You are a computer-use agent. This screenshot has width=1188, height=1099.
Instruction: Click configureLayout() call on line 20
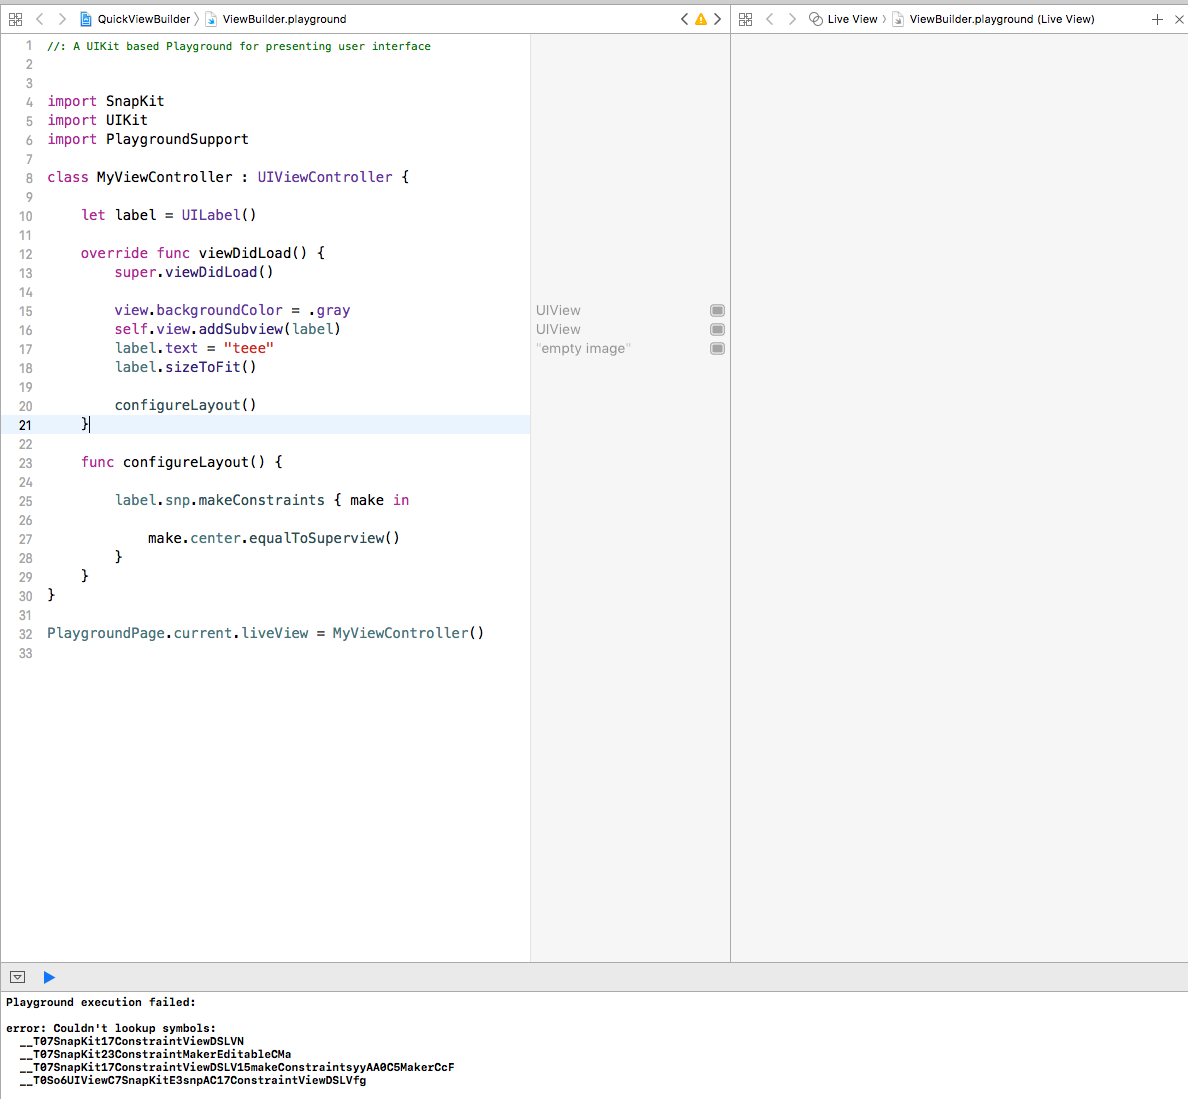186,405
